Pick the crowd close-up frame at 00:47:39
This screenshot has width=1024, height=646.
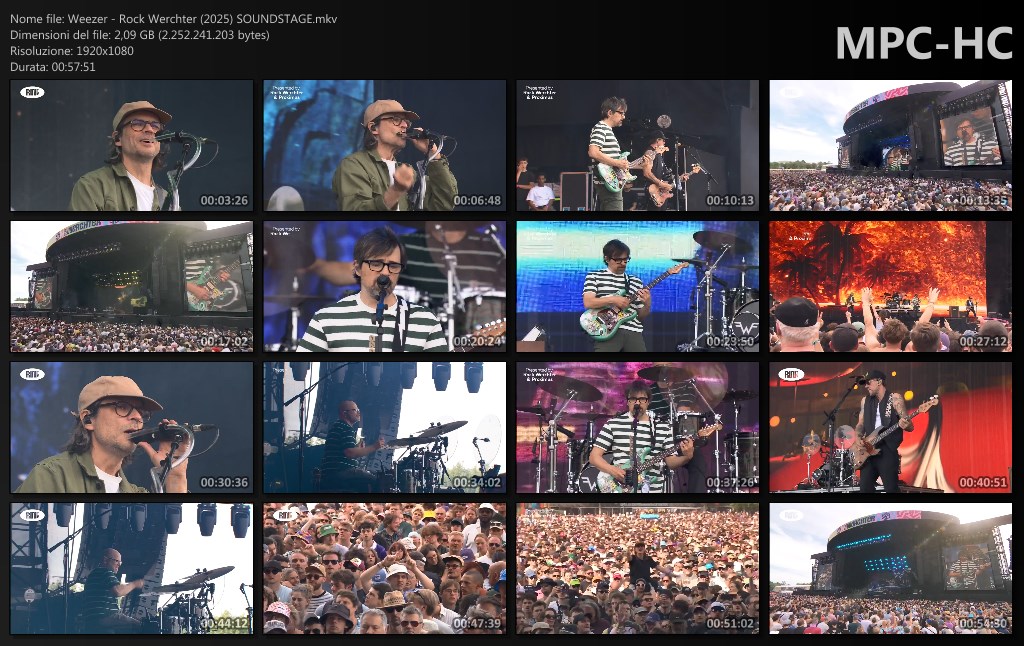[384, 569]
